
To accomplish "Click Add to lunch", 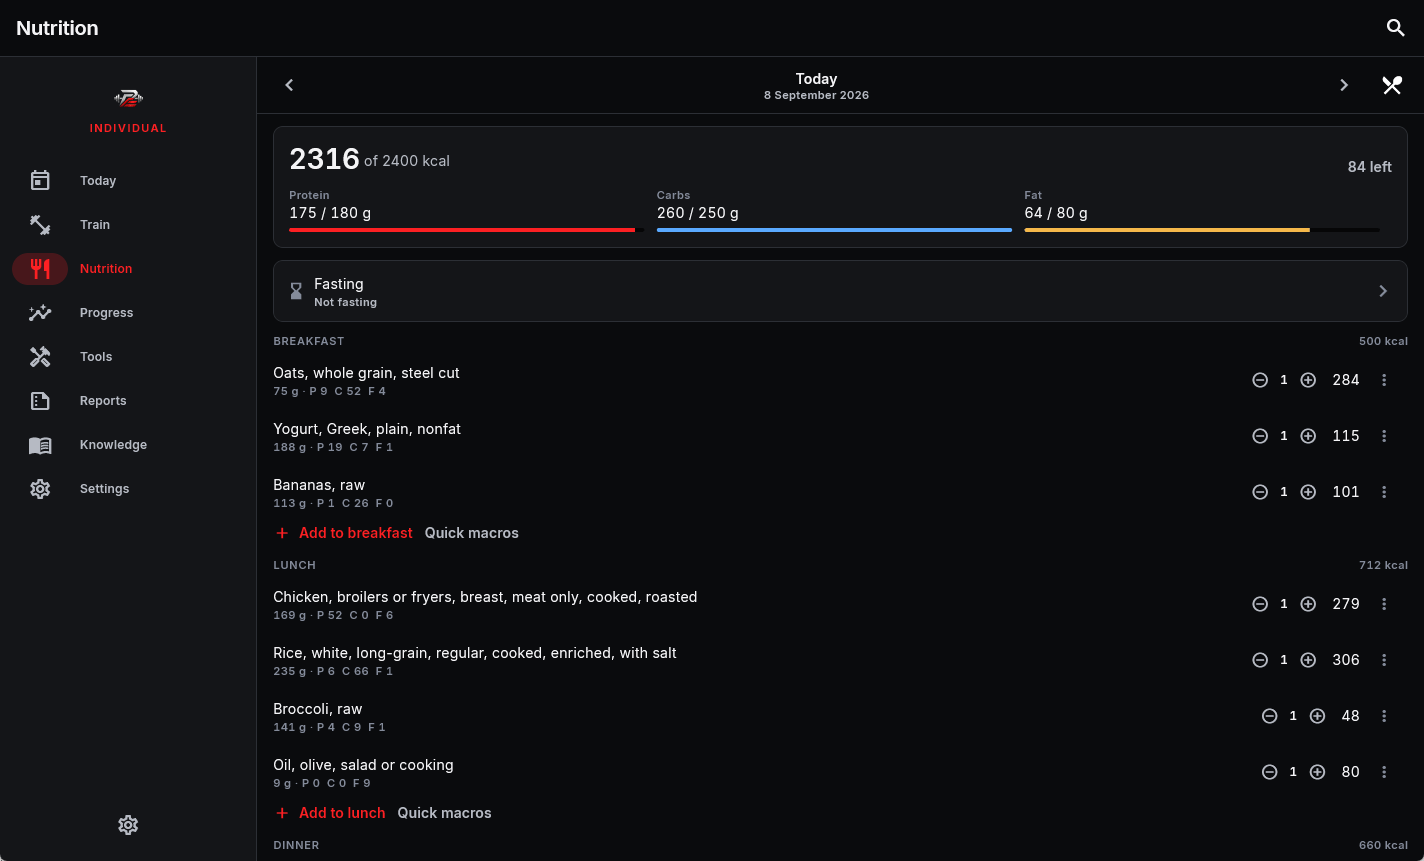I will [330, 813].
